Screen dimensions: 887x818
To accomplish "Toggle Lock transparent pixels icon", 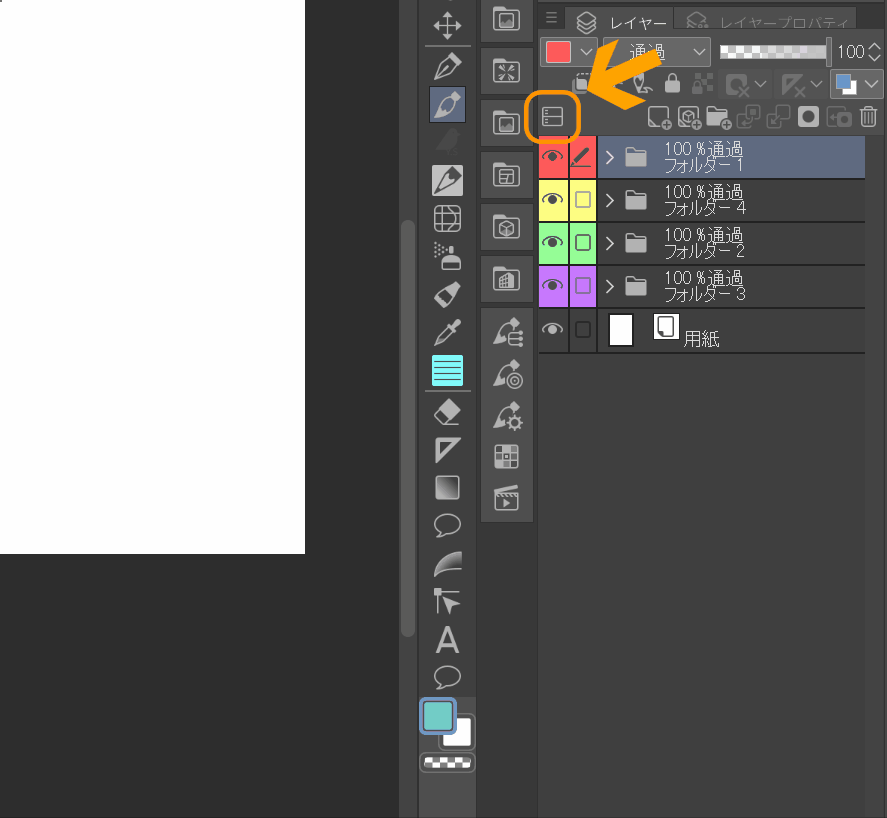I will (x=703, y=84).
